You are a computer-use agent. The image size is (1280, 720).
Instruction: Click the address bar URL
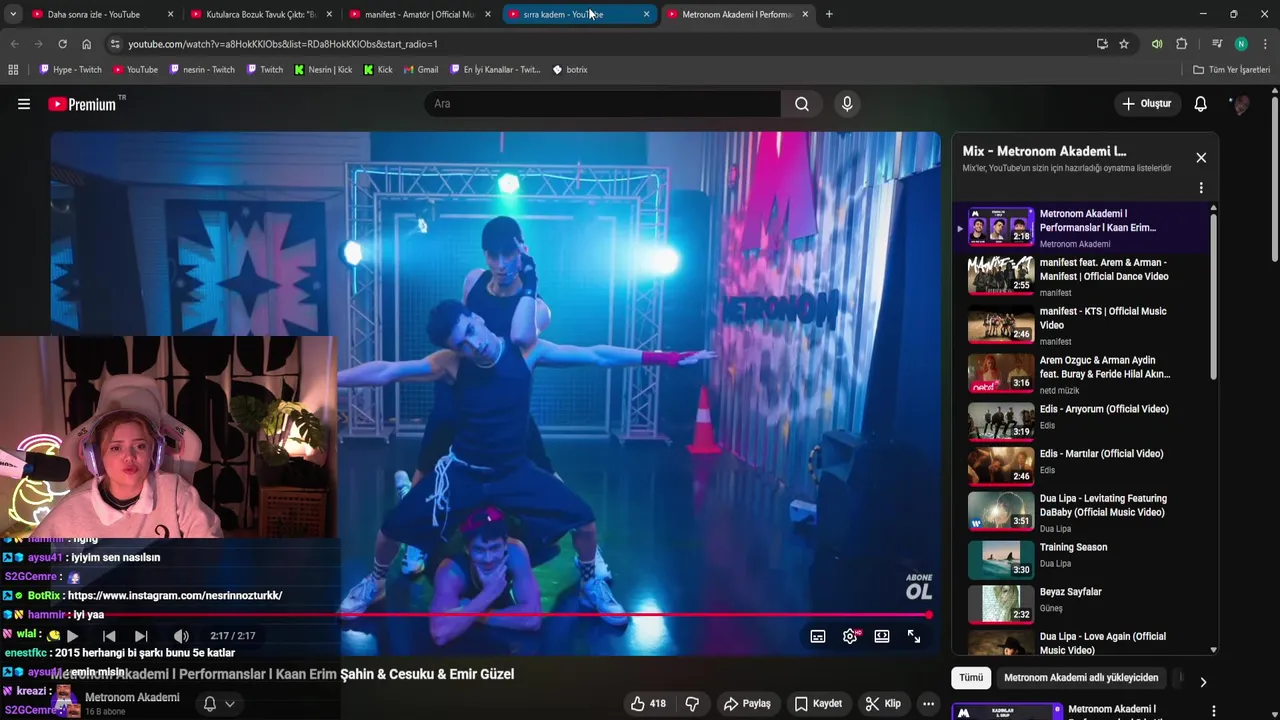(283, 44)
